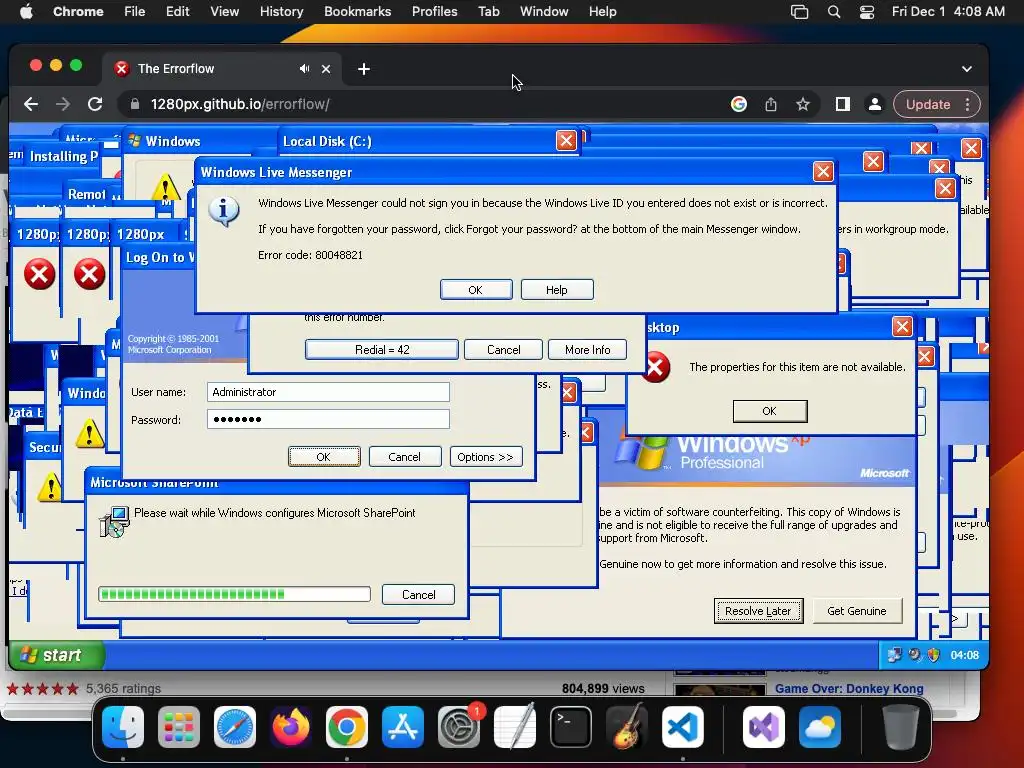The image size is (1024, 768).
Task: Open the Apple menu
Action: (x=26, y=12)
